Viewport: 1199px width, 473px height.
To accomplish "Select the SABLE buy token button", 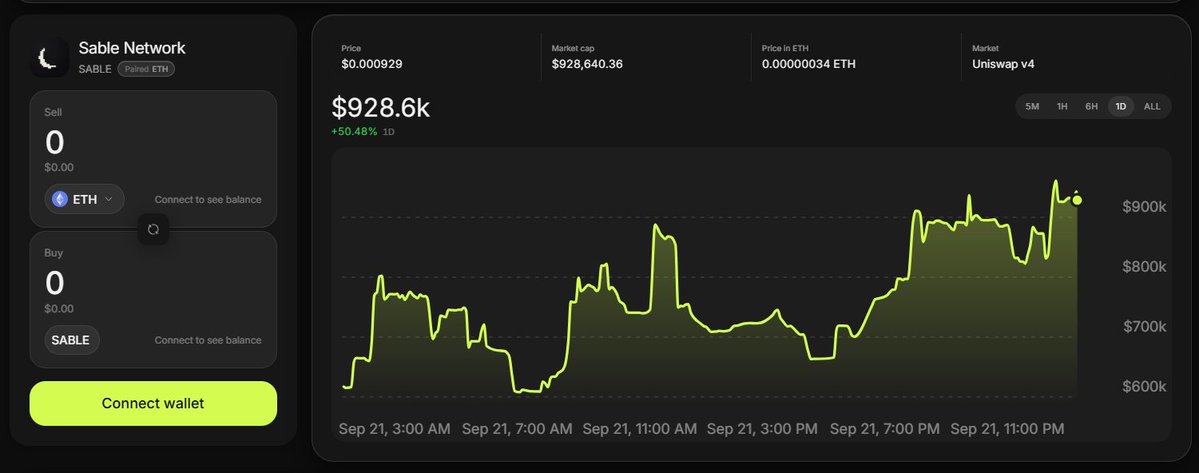I will 71,340.
